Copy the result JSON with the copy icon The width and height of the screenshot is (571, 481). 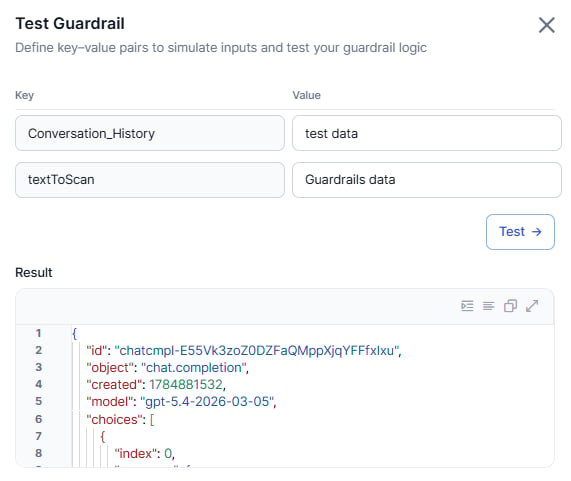click(x=510, y=306)
